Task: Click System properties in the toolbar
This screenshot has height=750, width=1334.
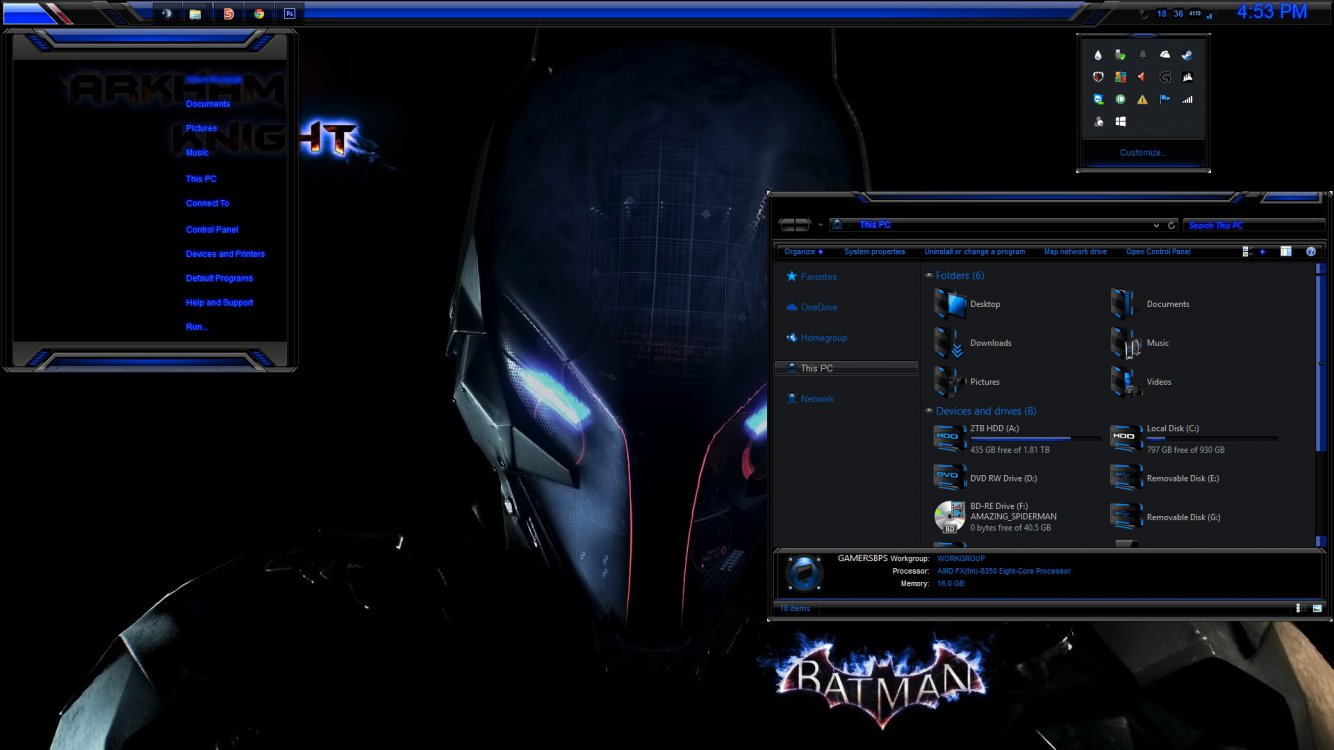Action: [x=874, y=252]
